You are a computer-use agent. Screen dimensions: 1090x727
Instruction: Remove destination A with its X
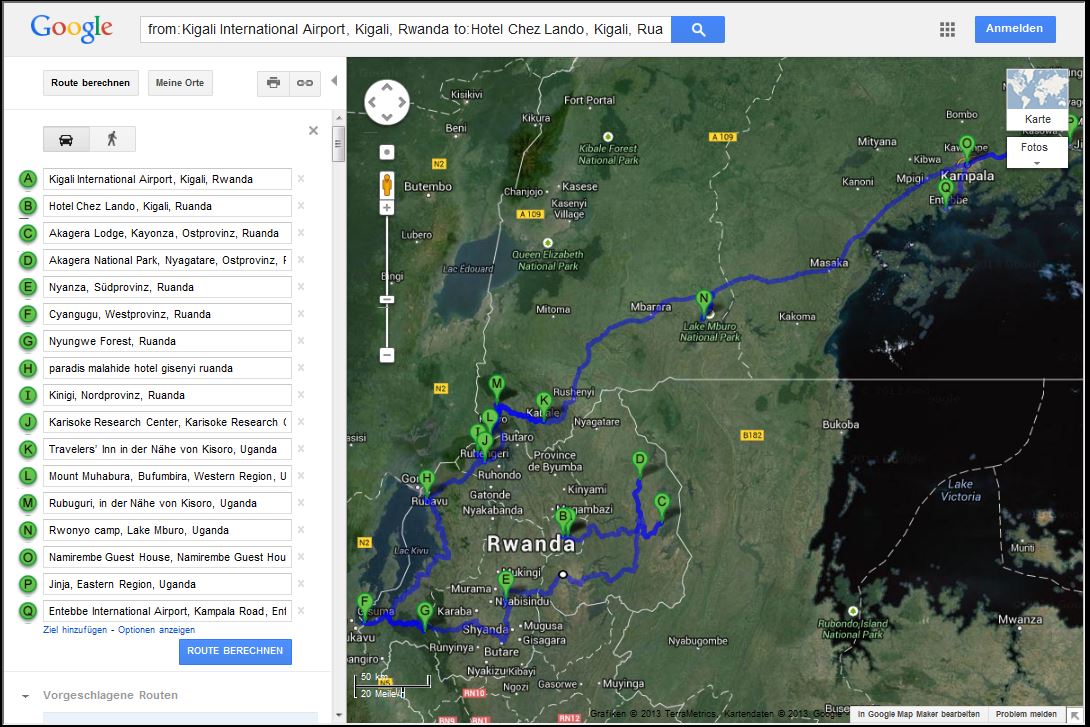coord(301,179)
